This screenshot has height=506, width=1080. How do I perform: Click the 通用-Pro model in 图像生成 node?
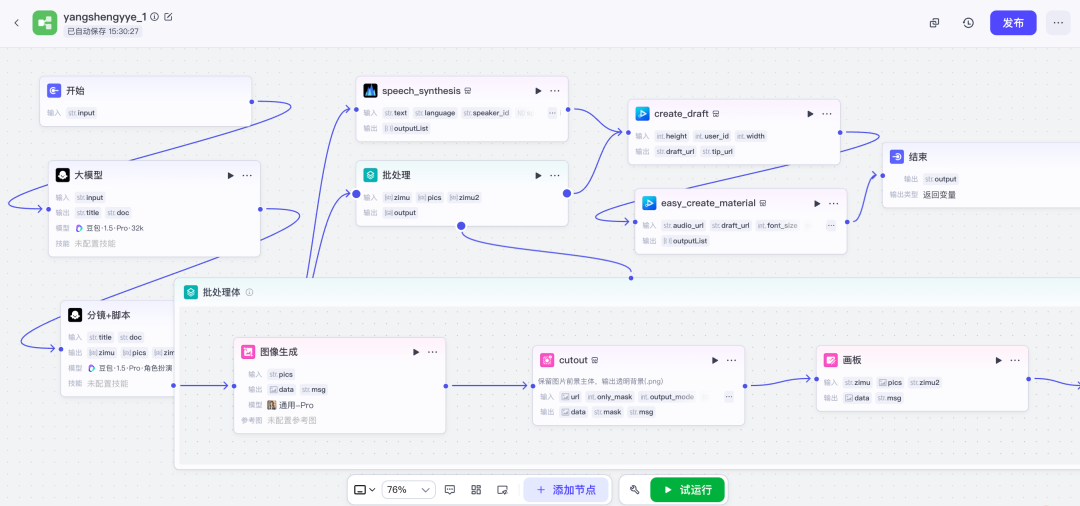pos(290,405)
